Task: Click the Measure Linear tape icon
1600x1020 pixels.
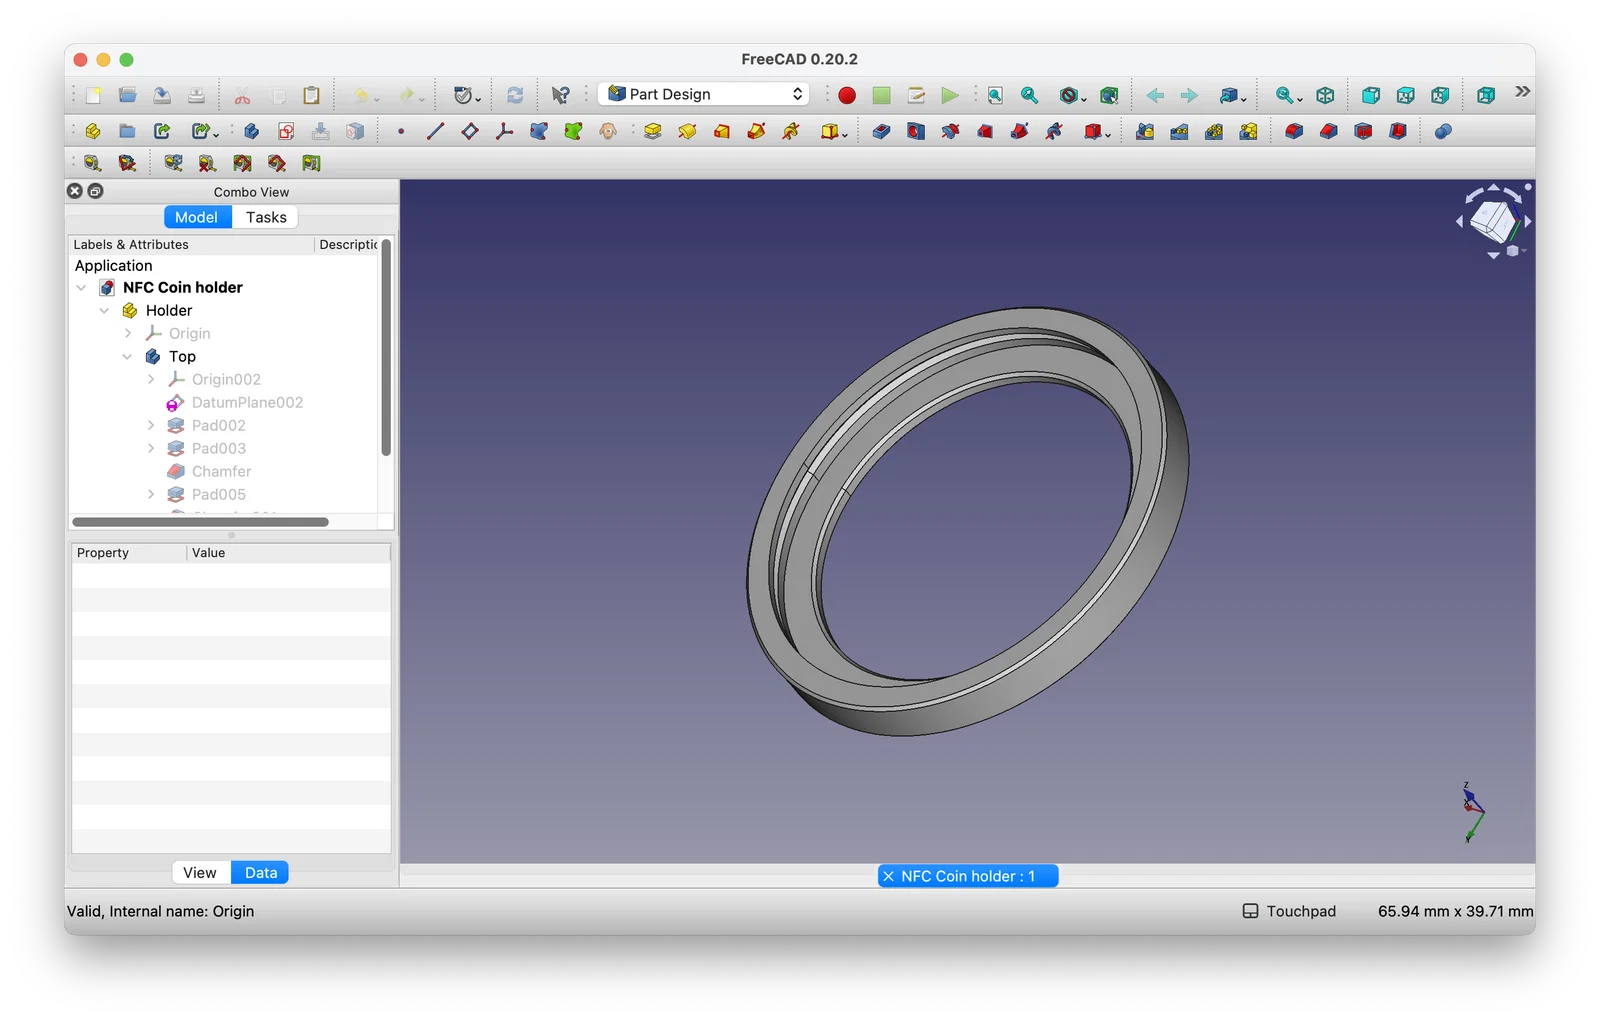Action: tap(92, 163)
